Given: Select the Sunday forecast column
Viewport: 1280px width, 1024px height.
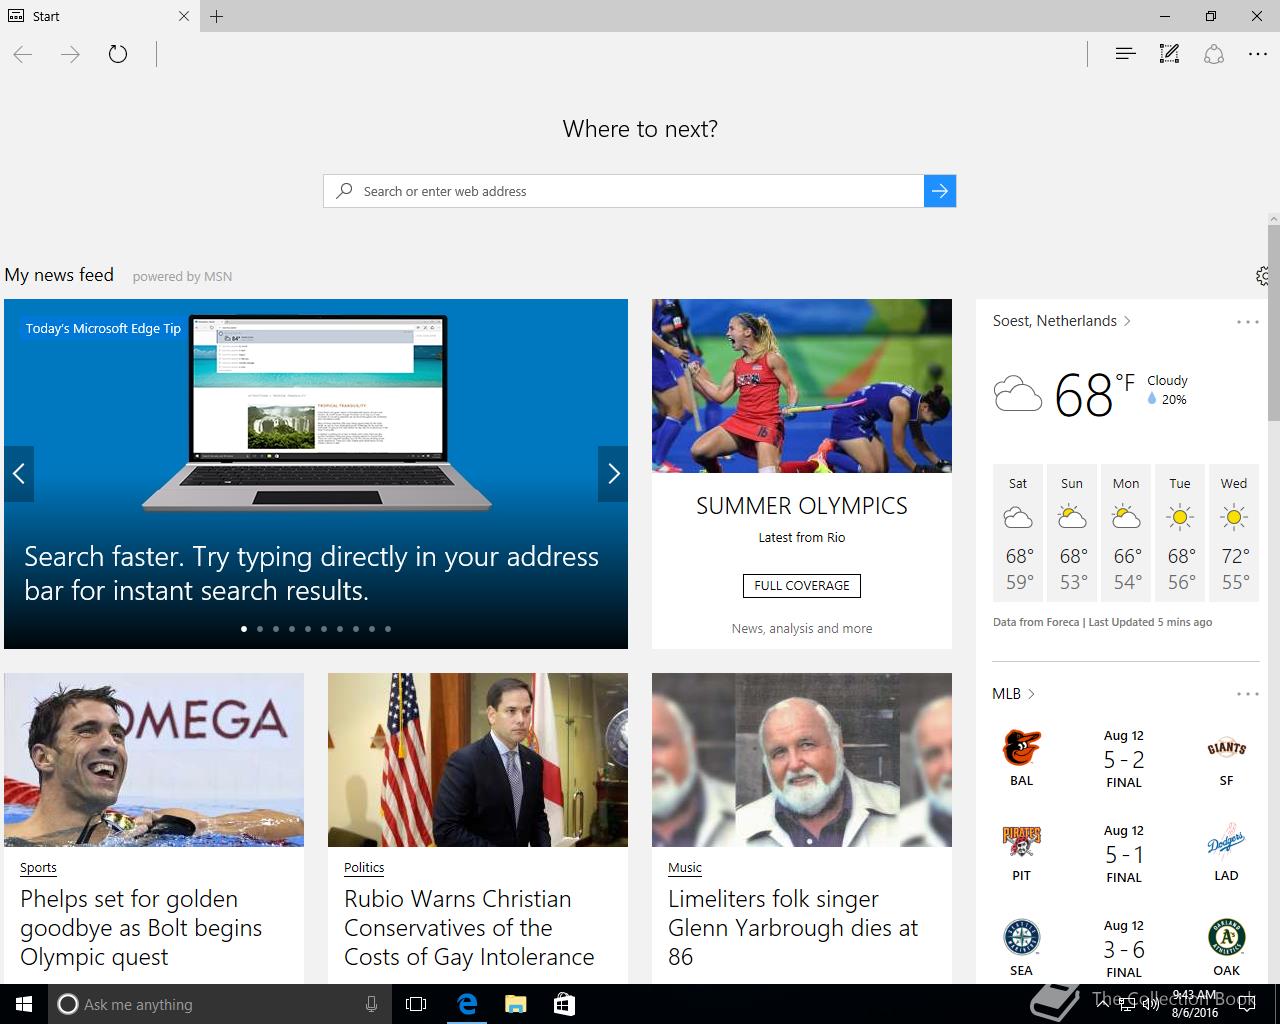Looking at the screenshot, I should (1072, 533).
